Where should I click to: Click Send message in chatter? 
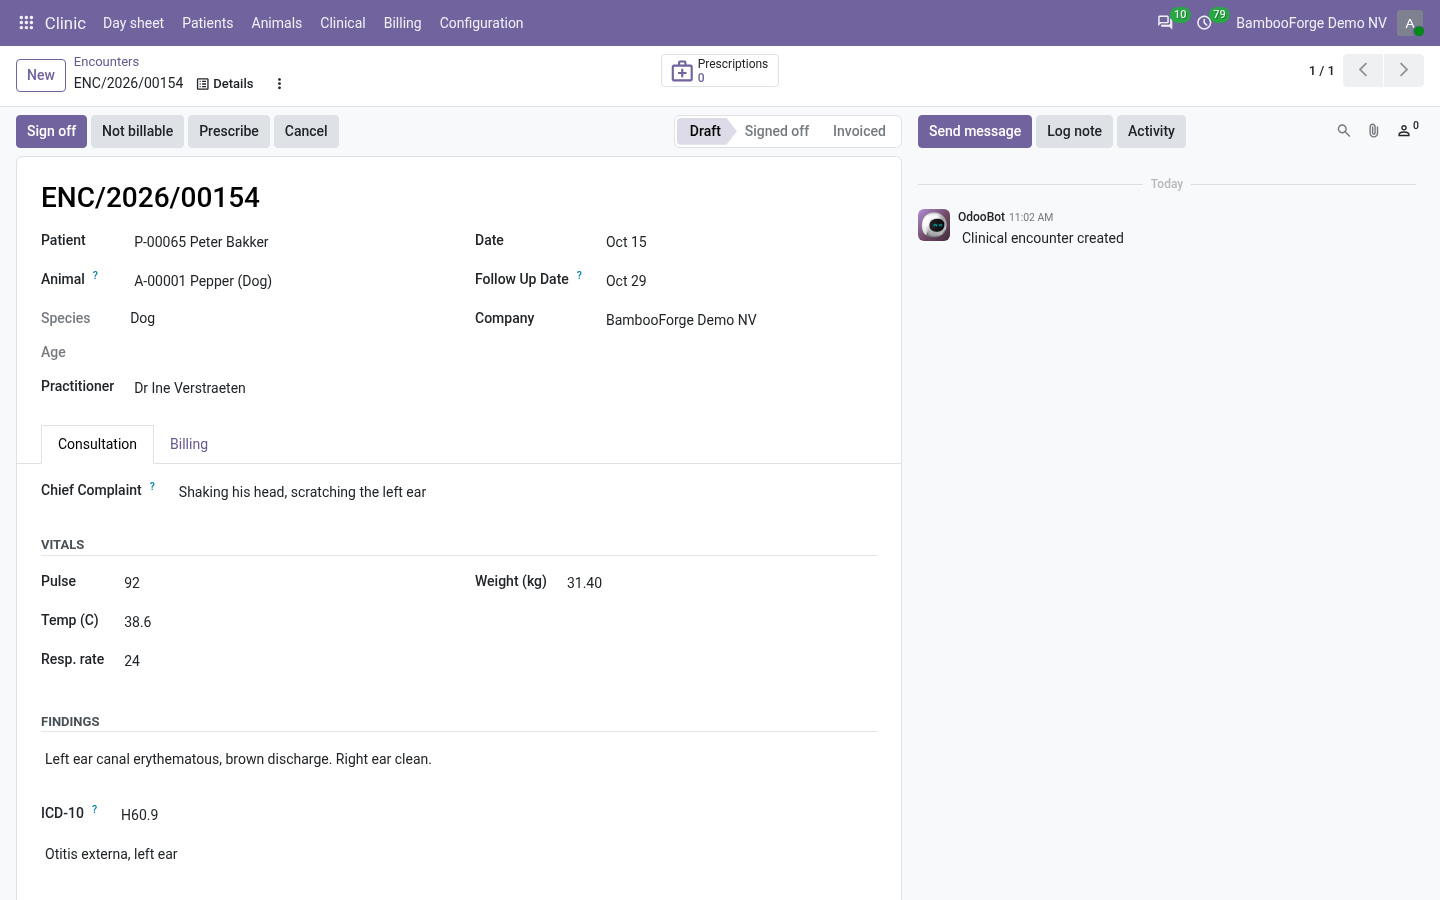pyautogui.click(x=975, y=131)
